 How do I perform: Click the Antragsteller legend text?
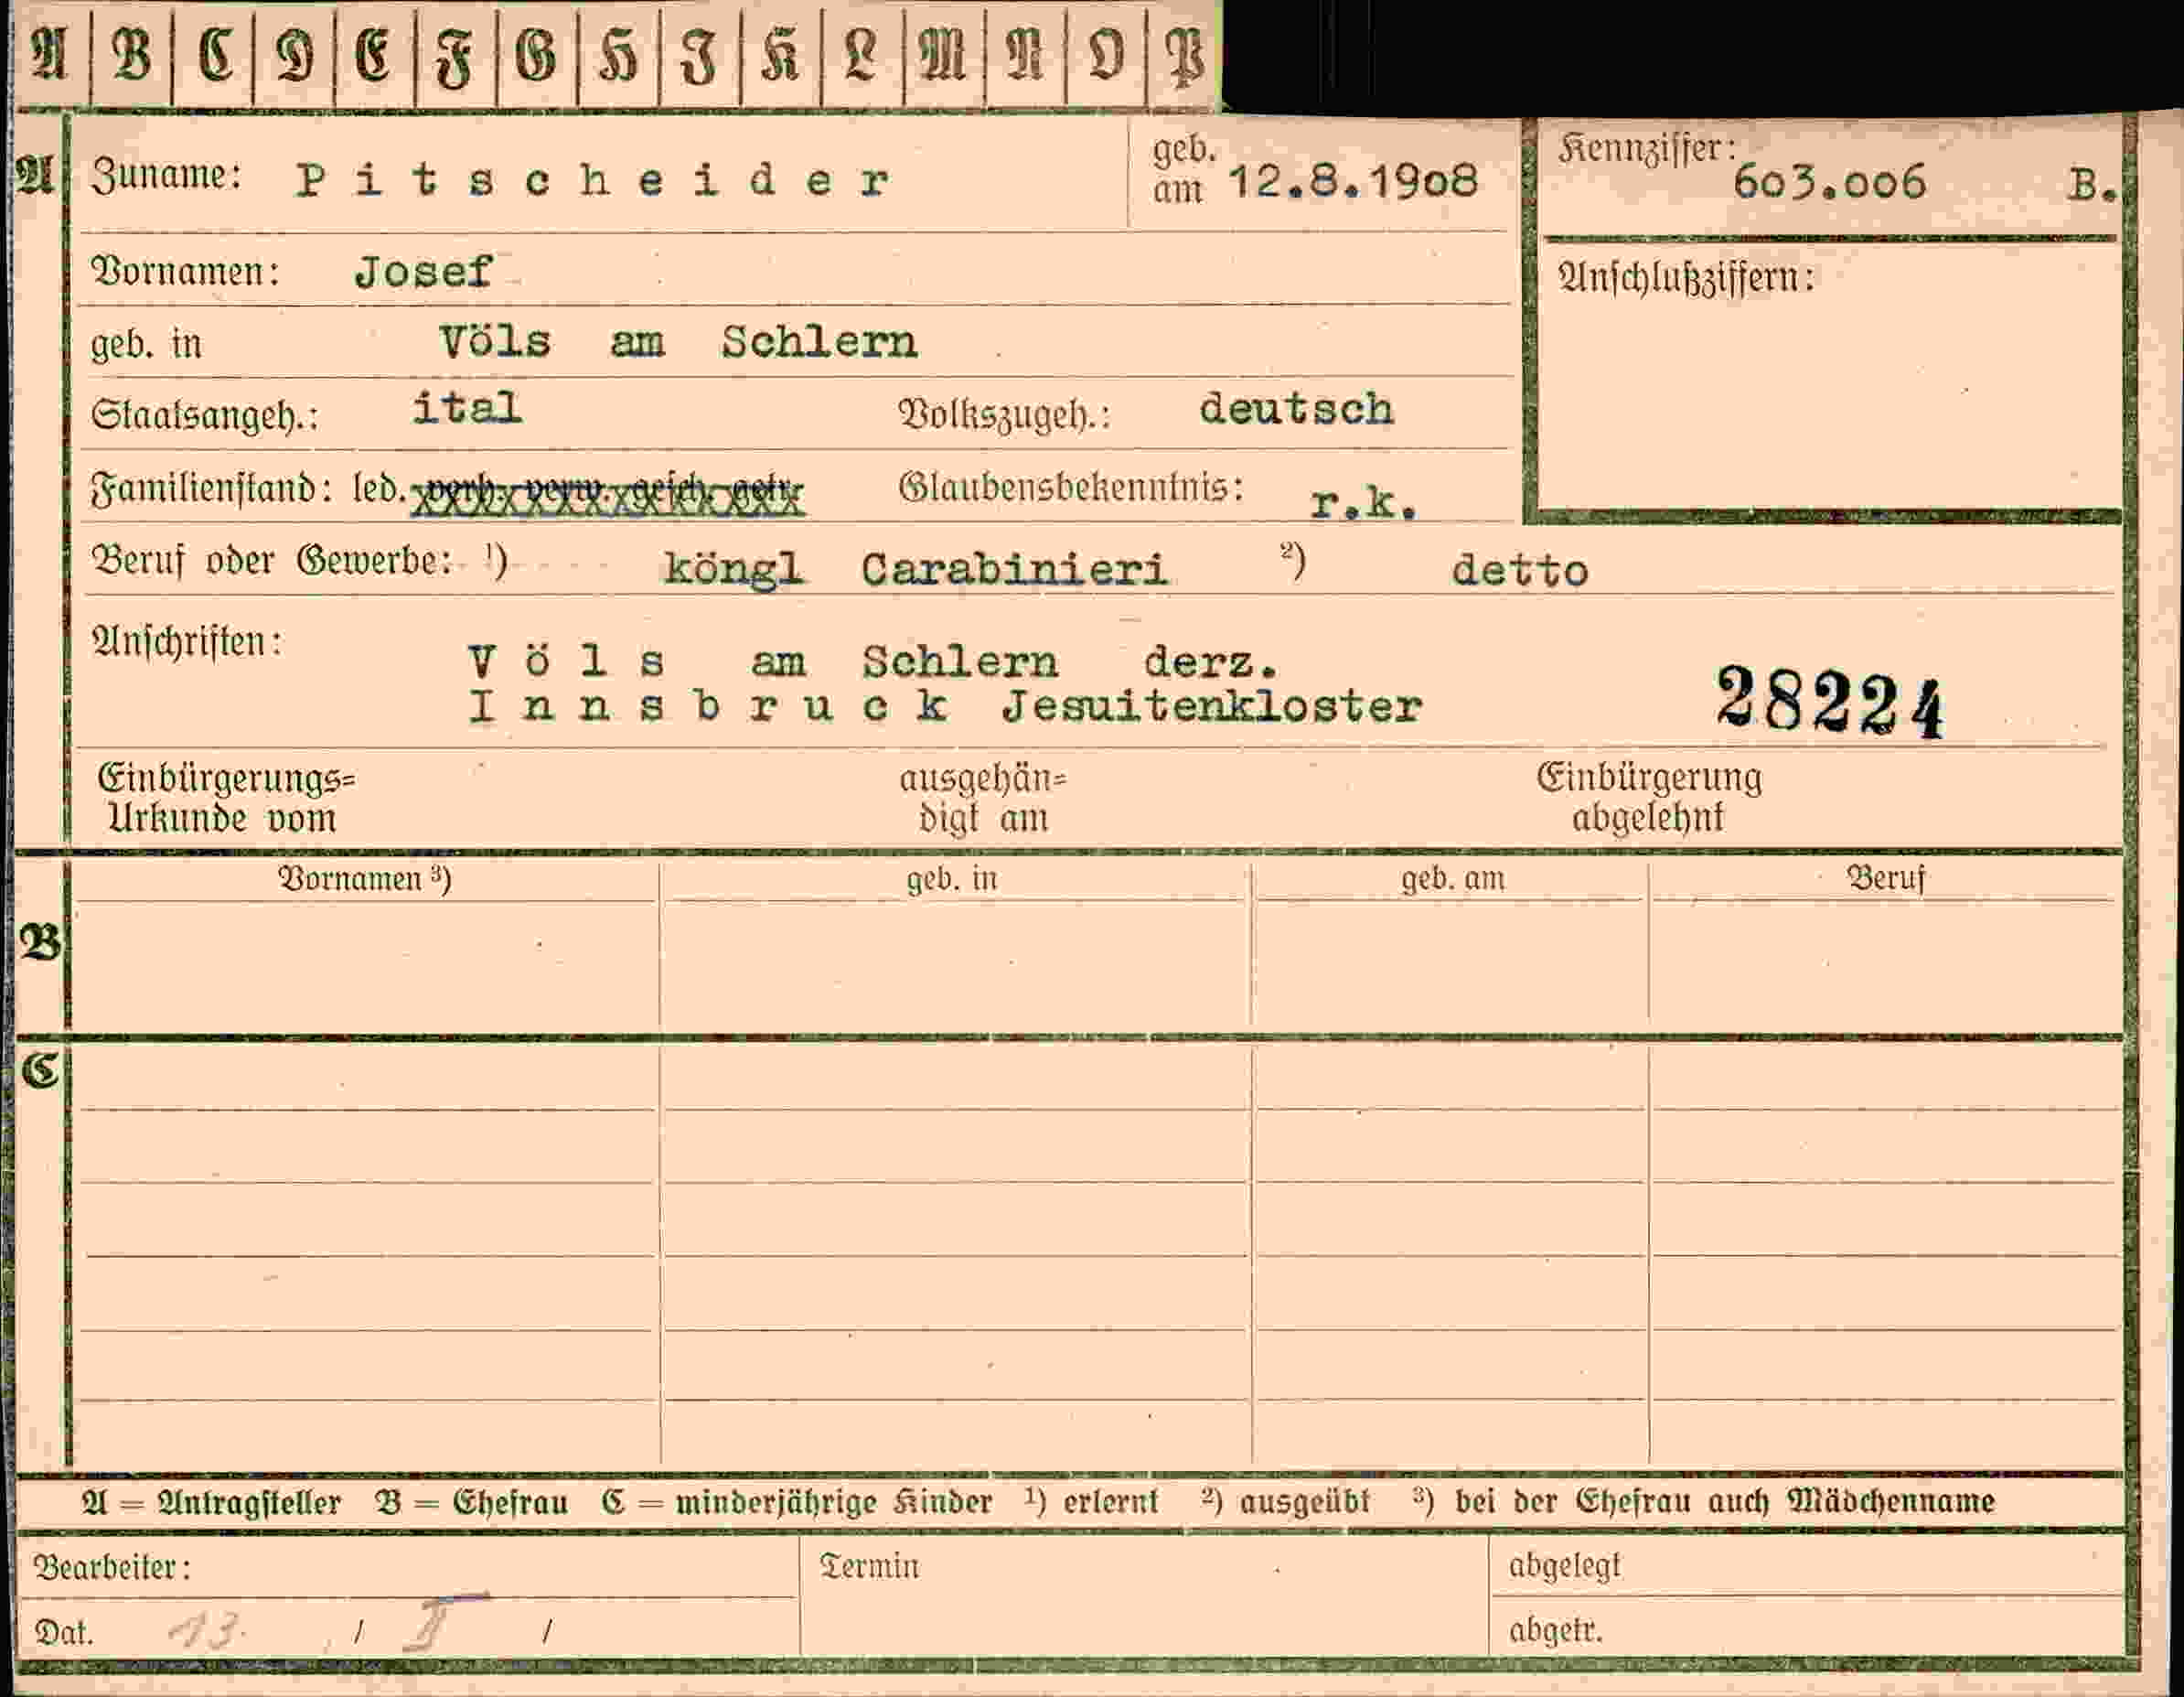point(211,1502)
